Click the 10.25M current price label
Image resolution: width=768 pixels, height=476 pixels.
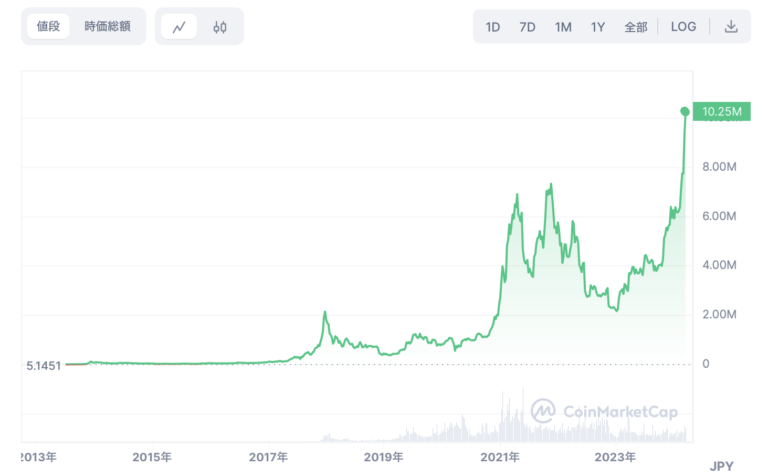721,112
